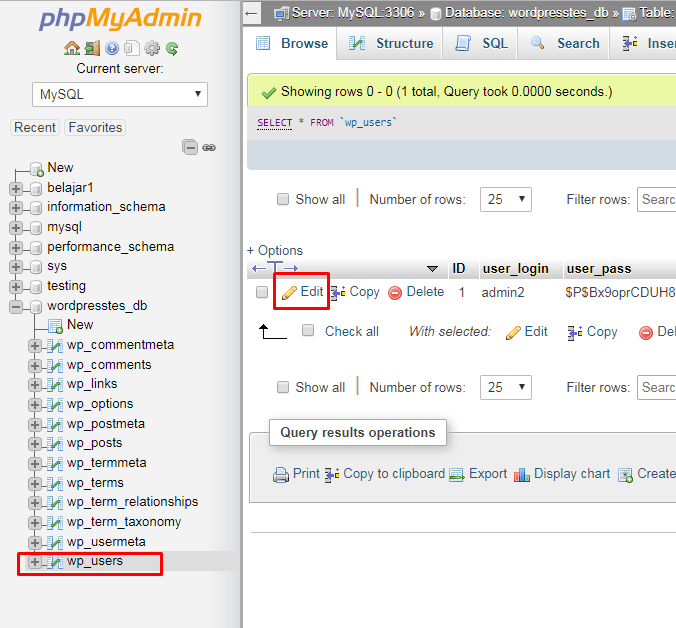Click the New database icon in tree

[x=37, y=169]
